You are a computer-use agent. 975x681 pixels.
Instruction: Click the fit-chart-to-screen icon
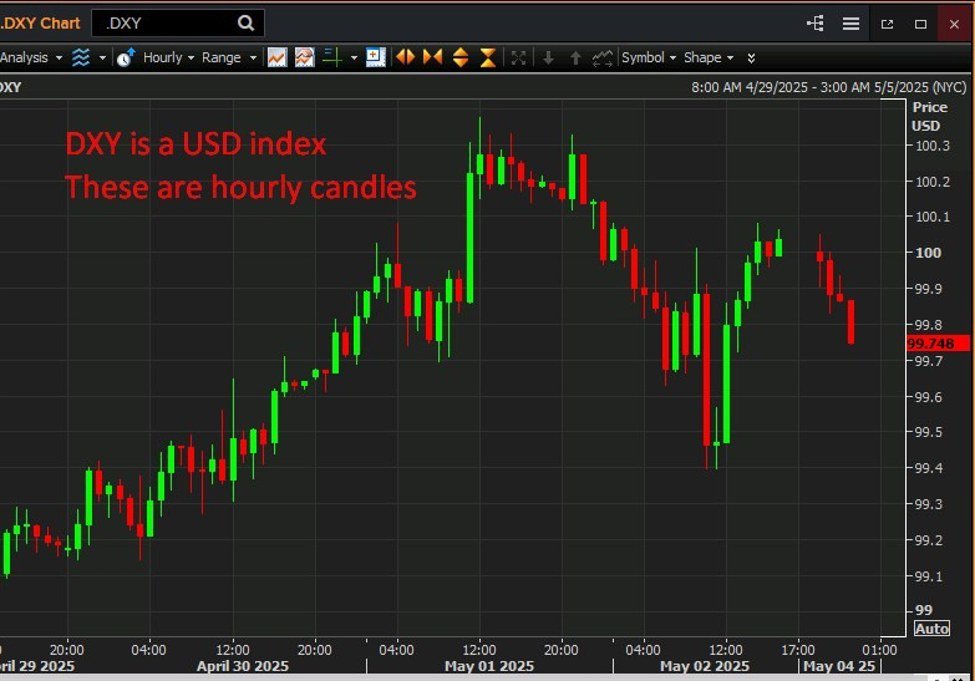(518, 57)
